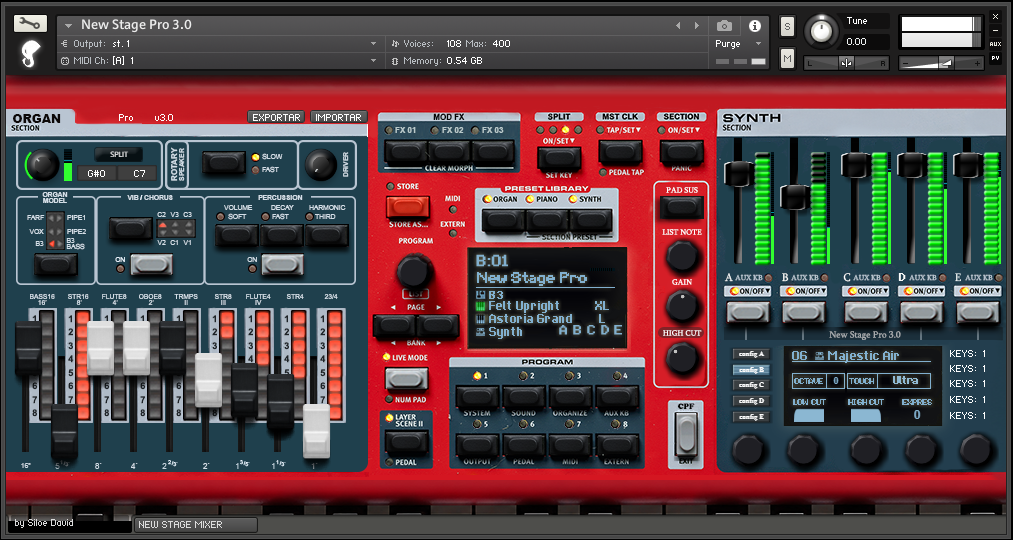
Task: Click the TOUCH Ultra value field
Action: coord(905,381)
